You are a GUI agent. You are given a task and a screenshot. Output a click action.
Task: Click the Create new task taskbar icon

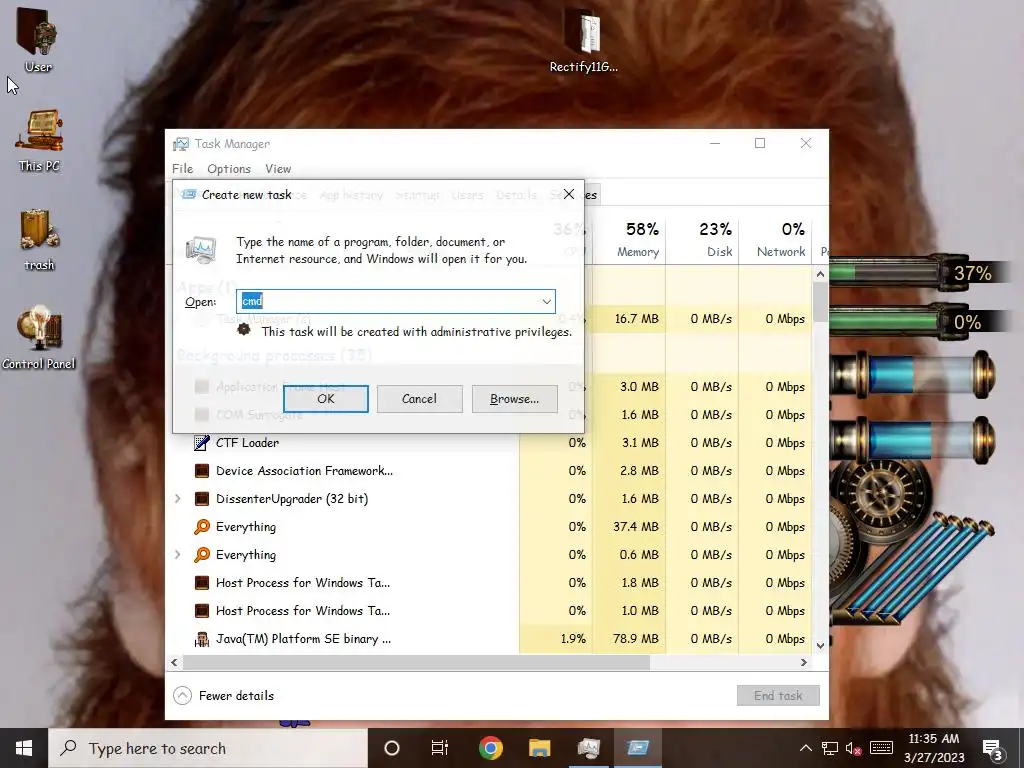coord(637,748)
